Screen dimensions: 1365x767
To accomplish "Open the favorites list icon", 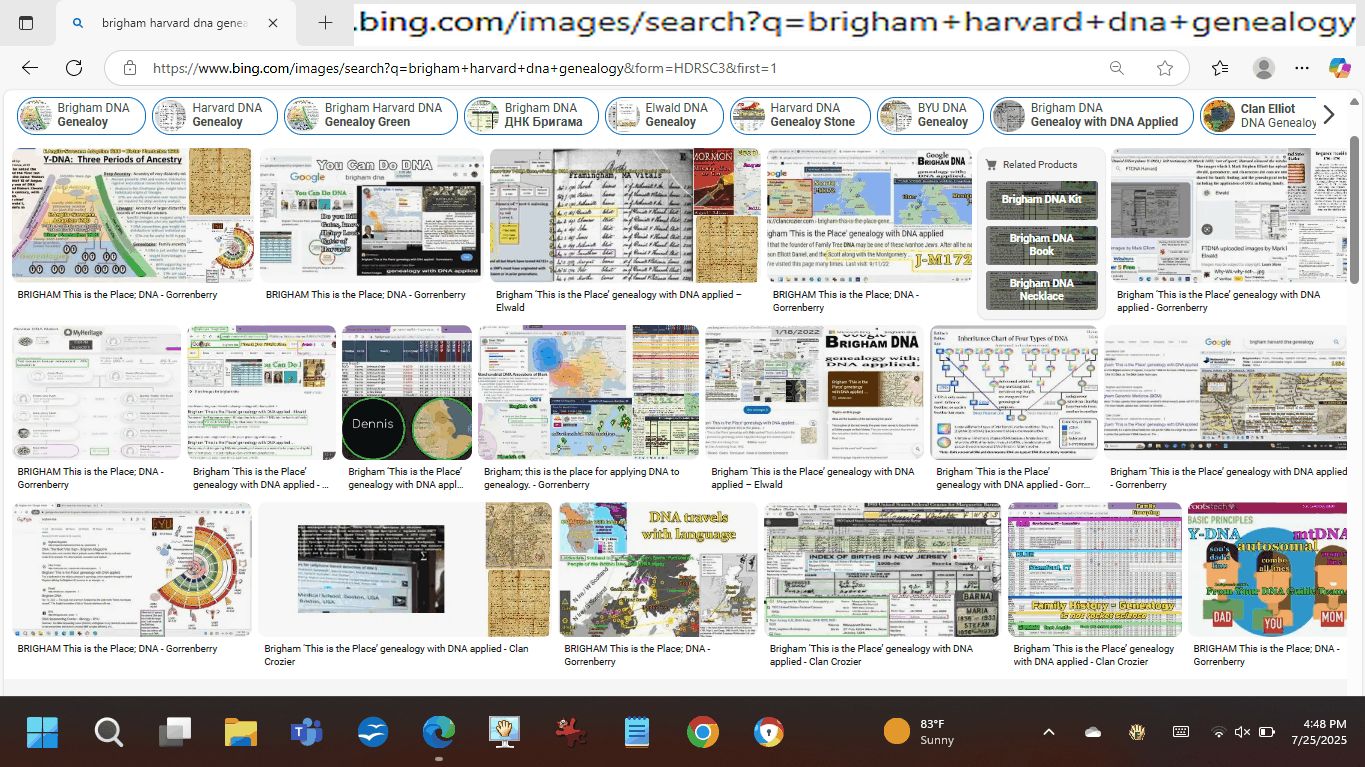I will (x=1220, y=68).
